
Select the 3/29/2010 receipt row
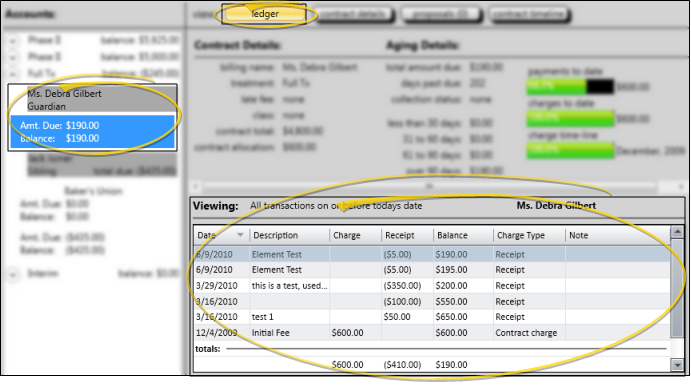(x=432, y=285)
